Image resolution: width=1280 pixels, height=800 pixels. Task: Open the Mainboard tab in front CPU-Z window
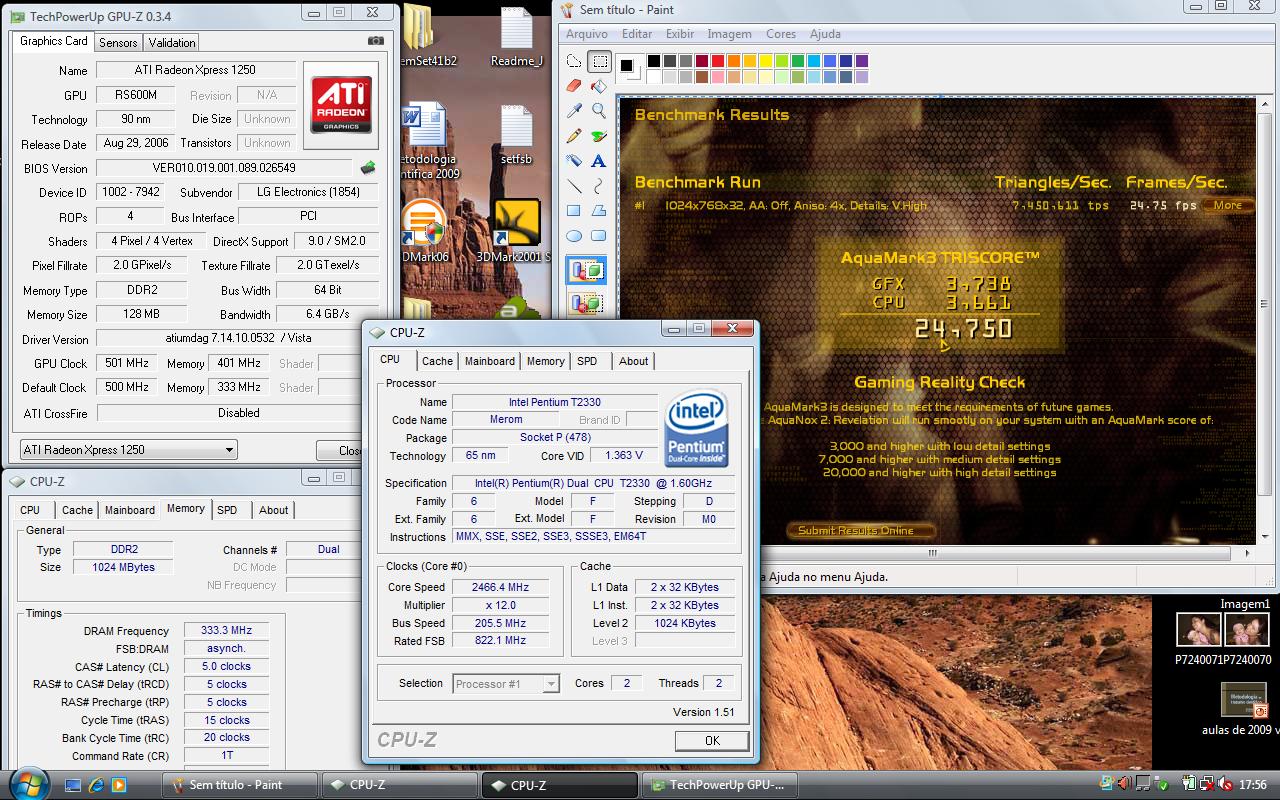[x=490, y=361]
